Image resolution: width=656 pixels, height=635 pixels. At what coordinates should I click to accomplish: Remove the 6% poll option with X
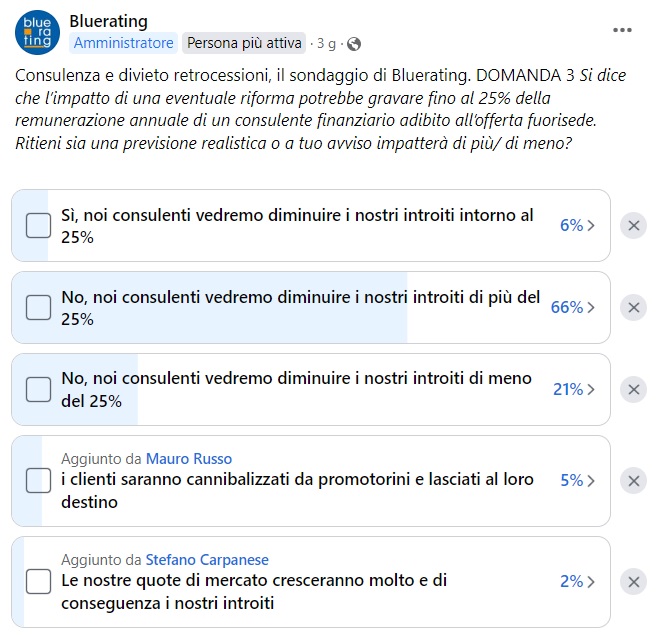click(633, 225)
